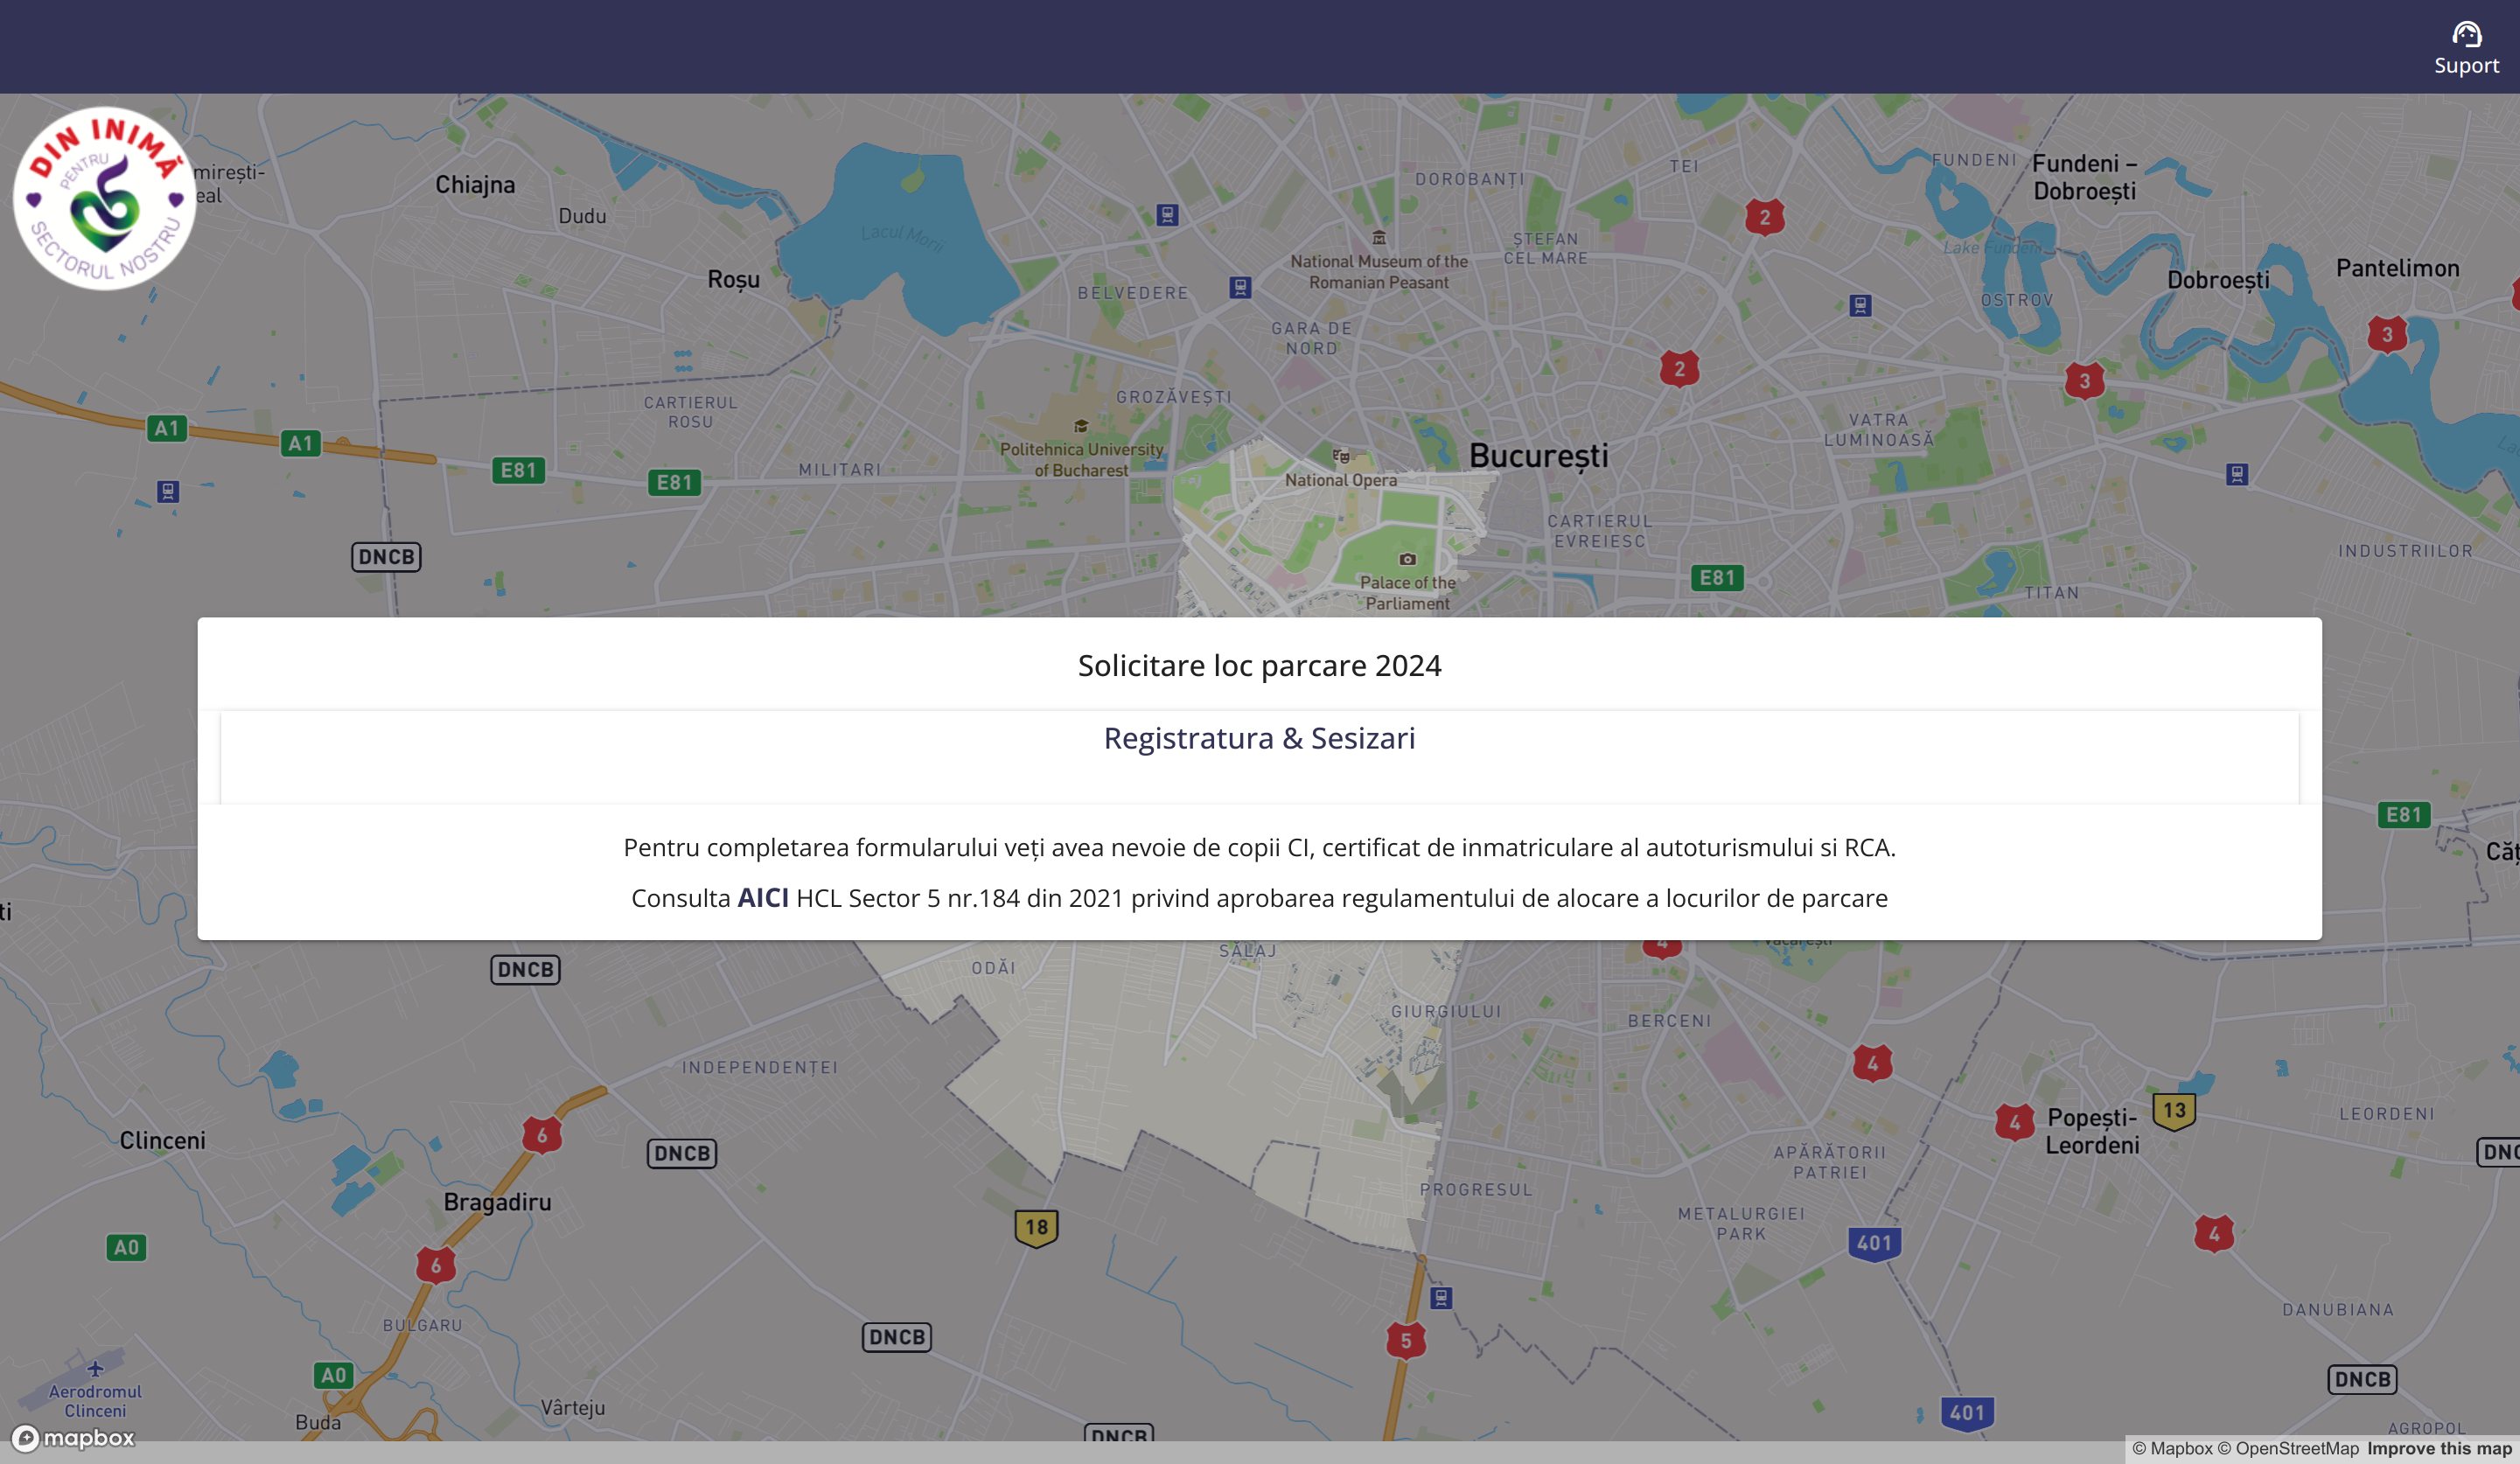Click train station icon near Belvedere
This screenshot has height=1464, width=2520.
point(1240,288)
